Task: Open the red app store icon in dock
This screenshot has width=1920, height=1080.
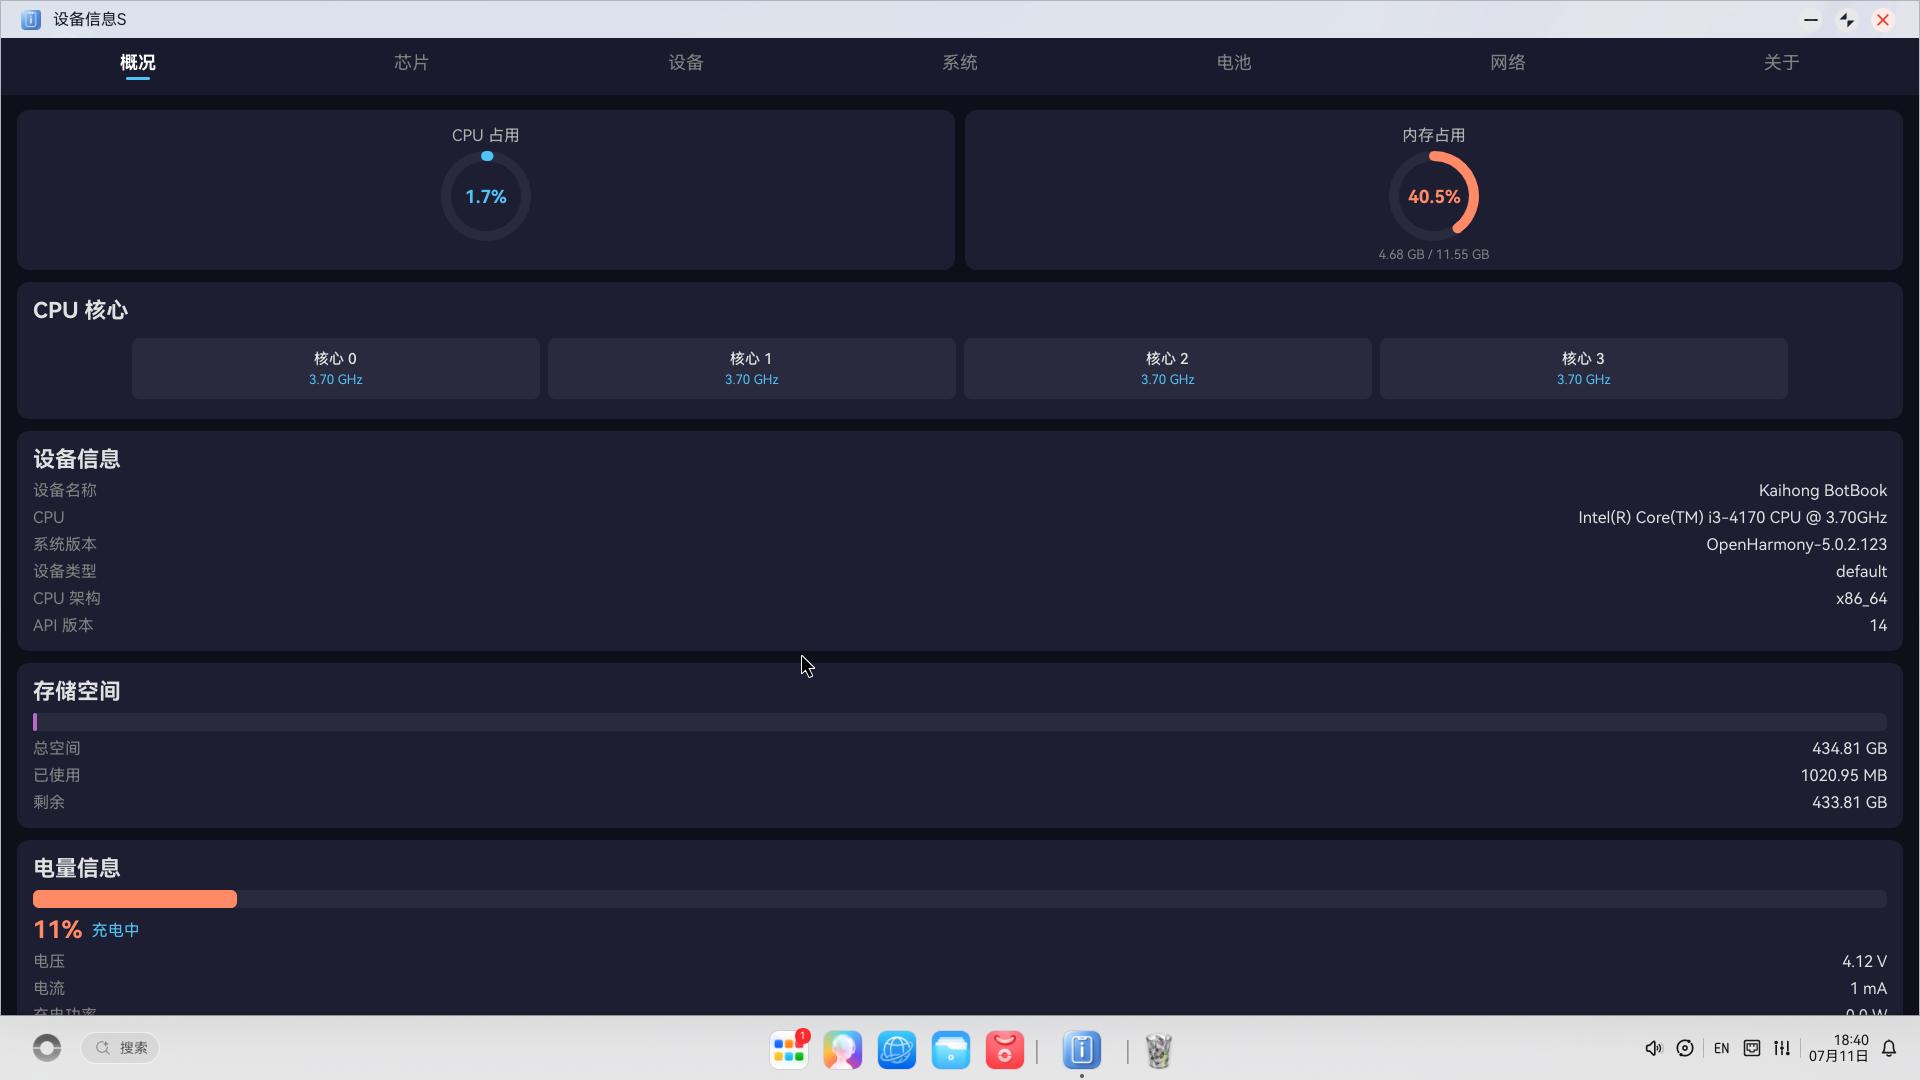Action: point(1005,1050)
